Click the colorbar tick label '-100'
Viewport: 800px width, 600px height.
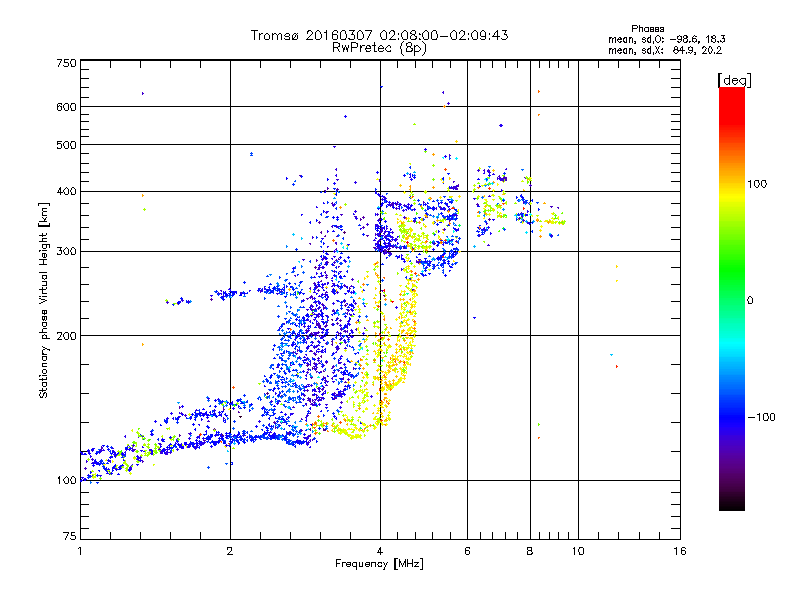point(761,417)
